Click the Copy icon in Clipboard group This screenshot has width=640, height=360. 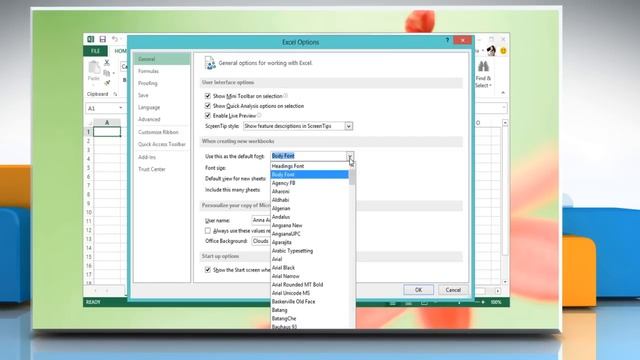click(107, 73)
